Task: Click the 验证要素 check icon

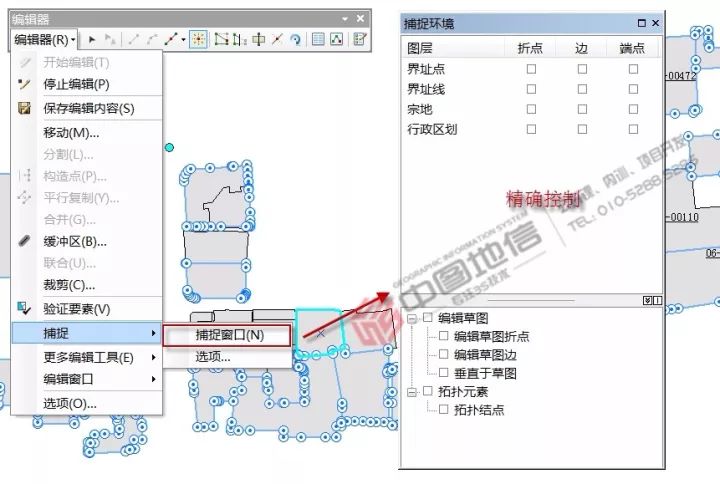Action: pos(24,308)
